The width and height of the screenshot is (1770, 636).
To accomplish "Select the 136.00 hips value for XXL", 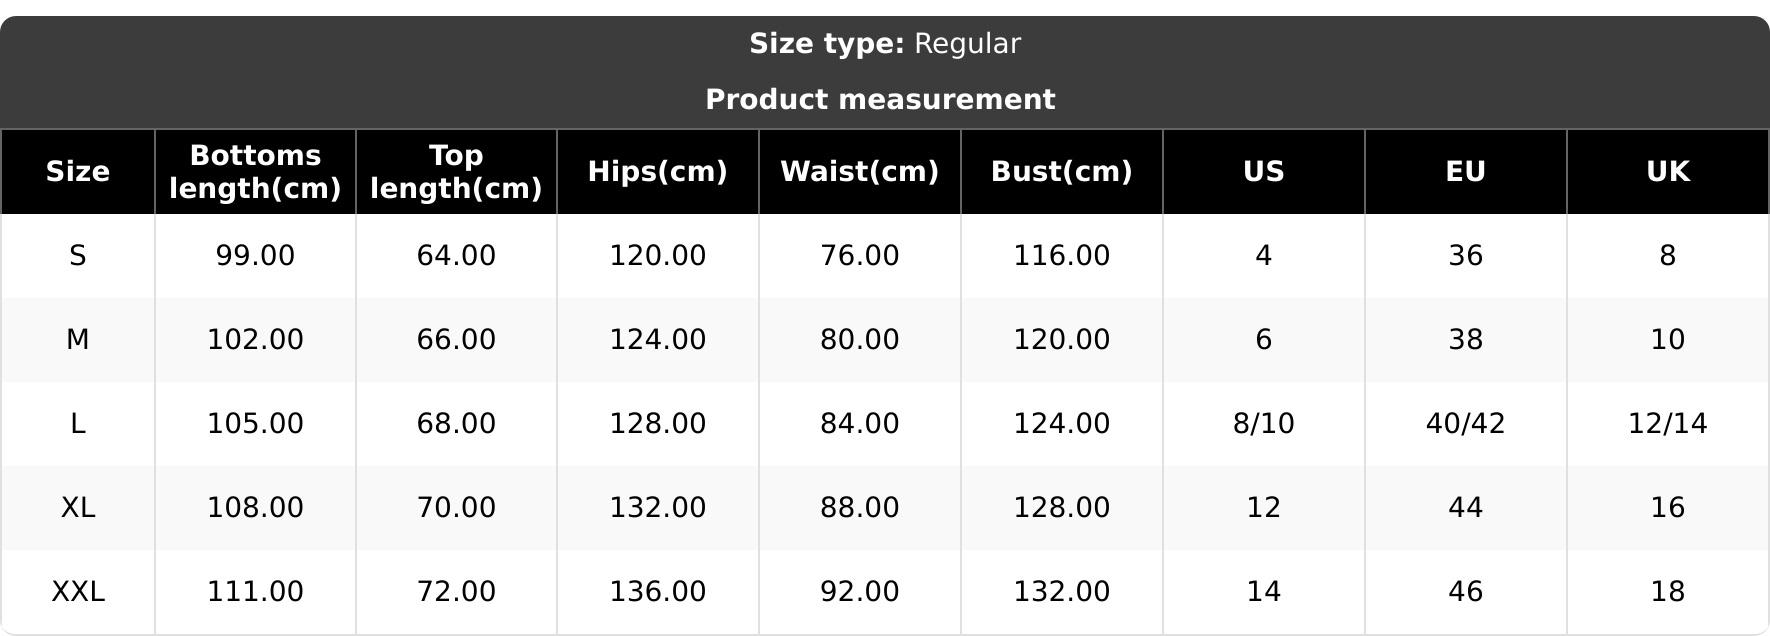I will (x=657, y=592).
